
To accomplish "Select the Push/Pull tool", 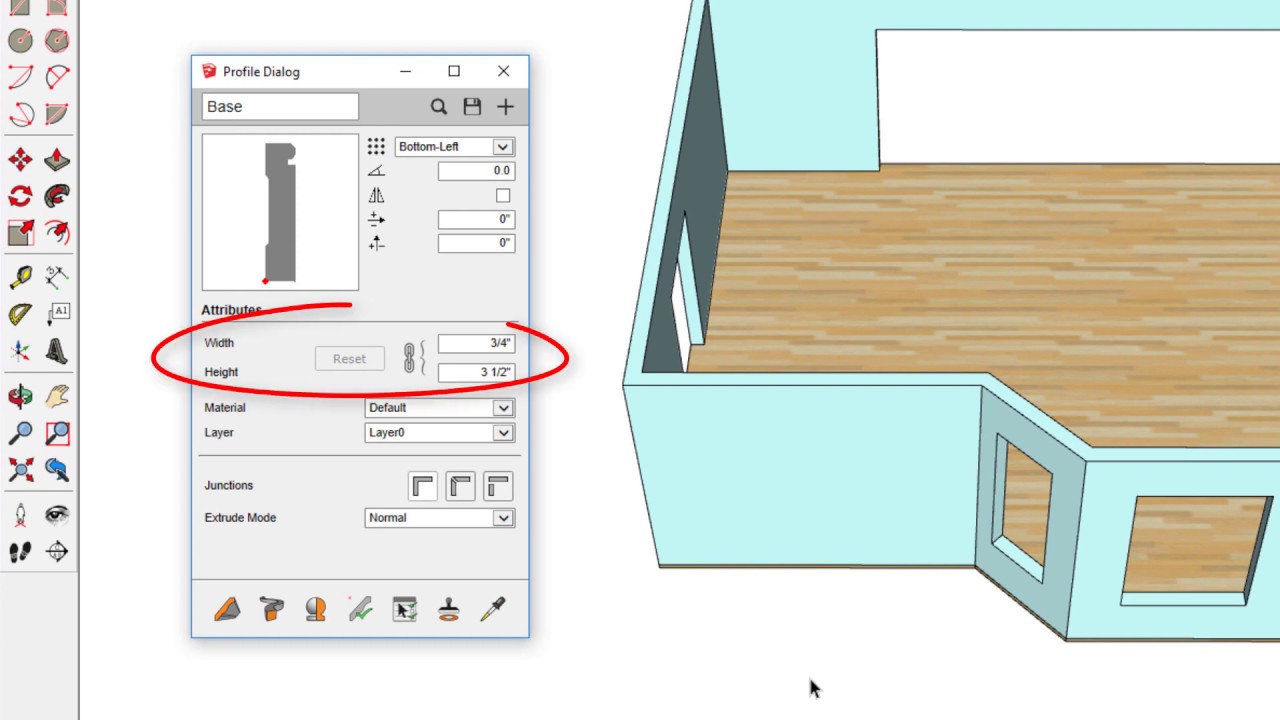I will (57, 159).
